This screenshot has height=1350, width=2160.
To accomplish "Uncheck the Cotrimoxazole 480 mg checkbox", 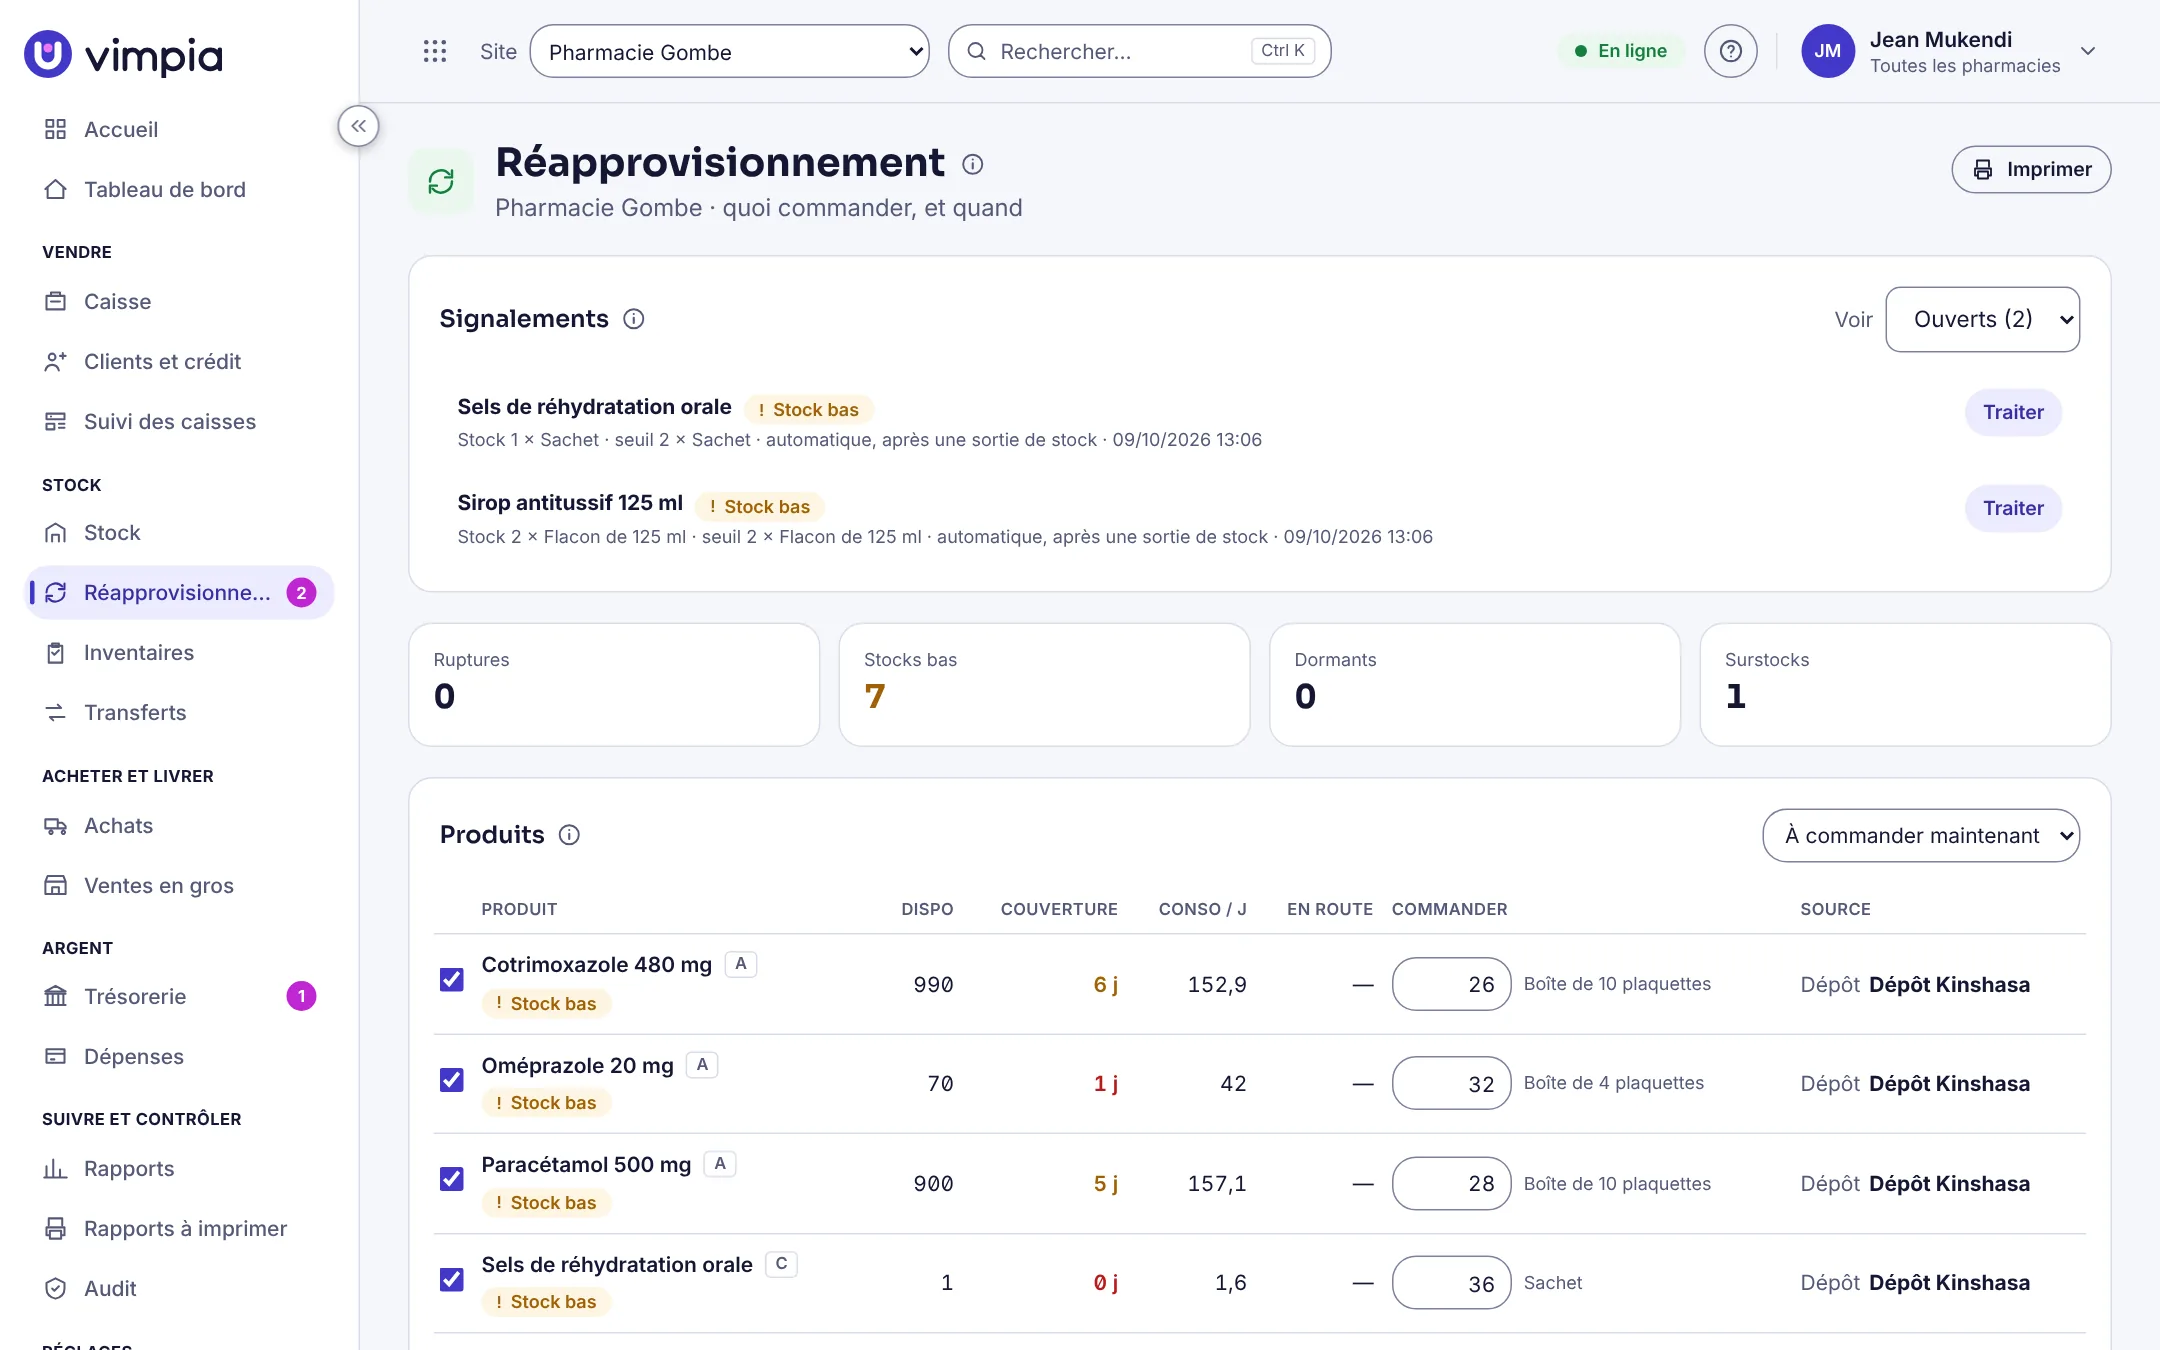I will pos(452,980).
